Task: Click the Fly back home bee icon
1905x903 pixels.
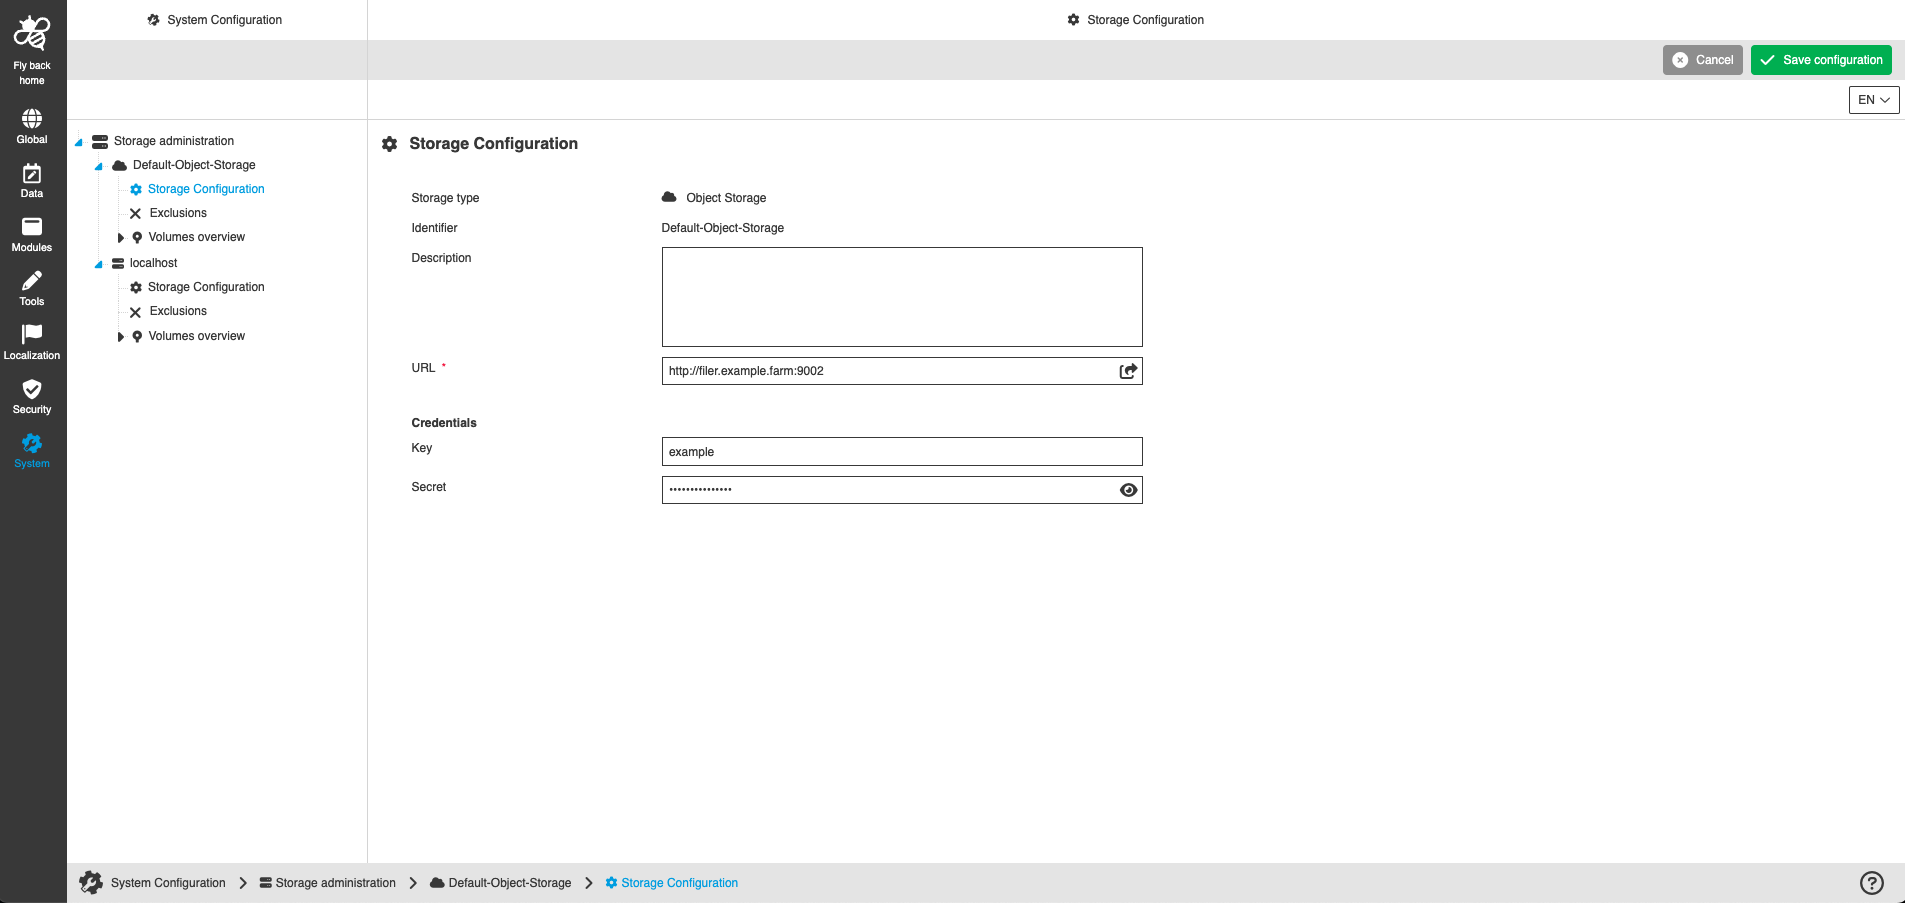Action: tap(31, 33)
